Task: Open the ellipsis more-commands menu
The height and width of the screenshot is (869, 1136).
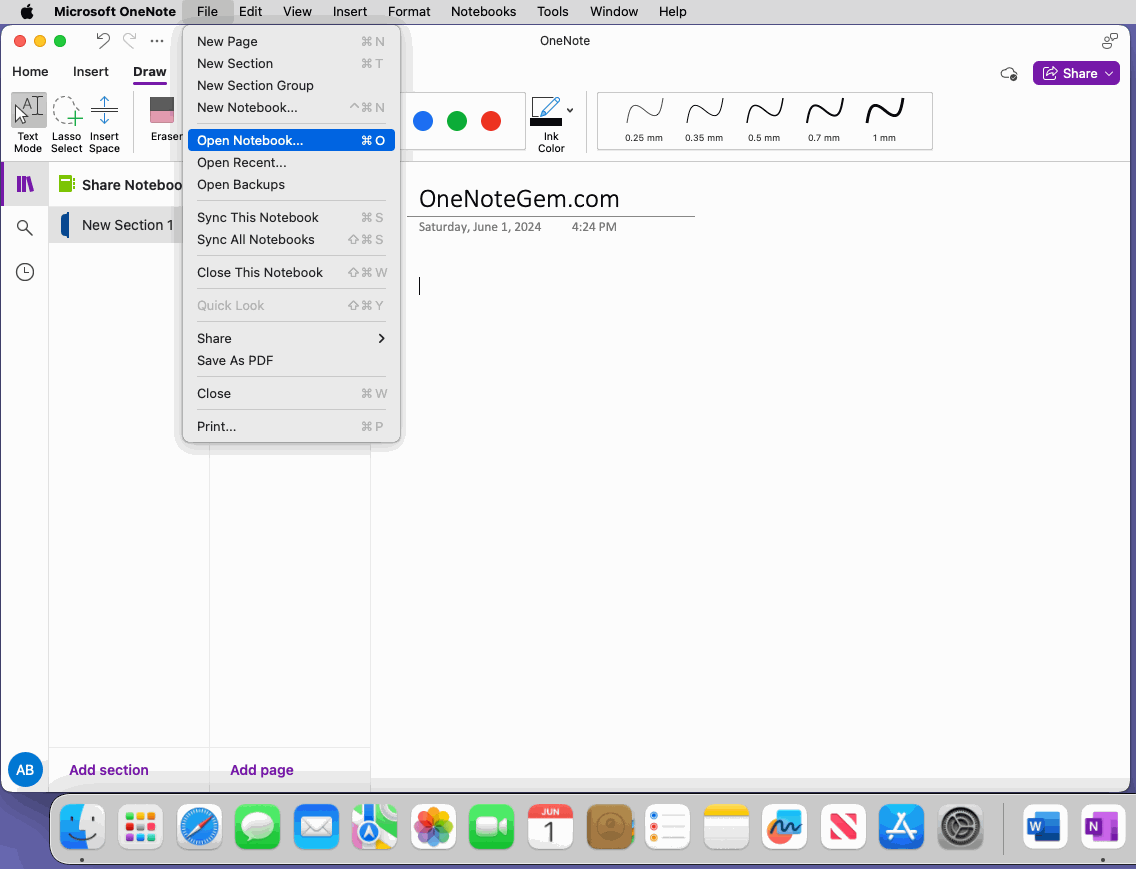Action: pos(156,41)
